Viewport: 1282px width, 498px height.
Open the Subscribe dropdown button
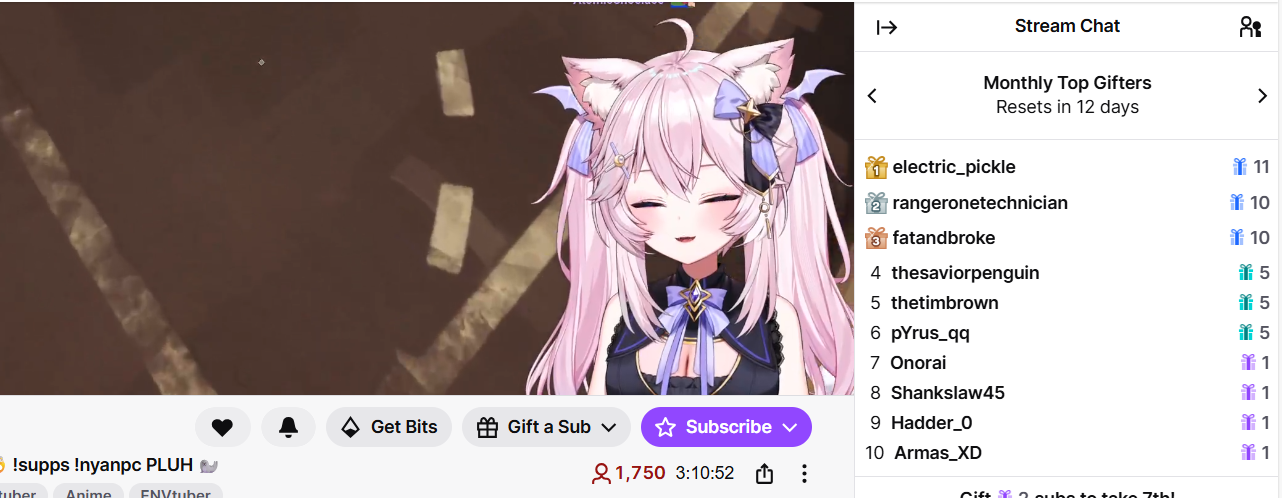coord(726,427)
